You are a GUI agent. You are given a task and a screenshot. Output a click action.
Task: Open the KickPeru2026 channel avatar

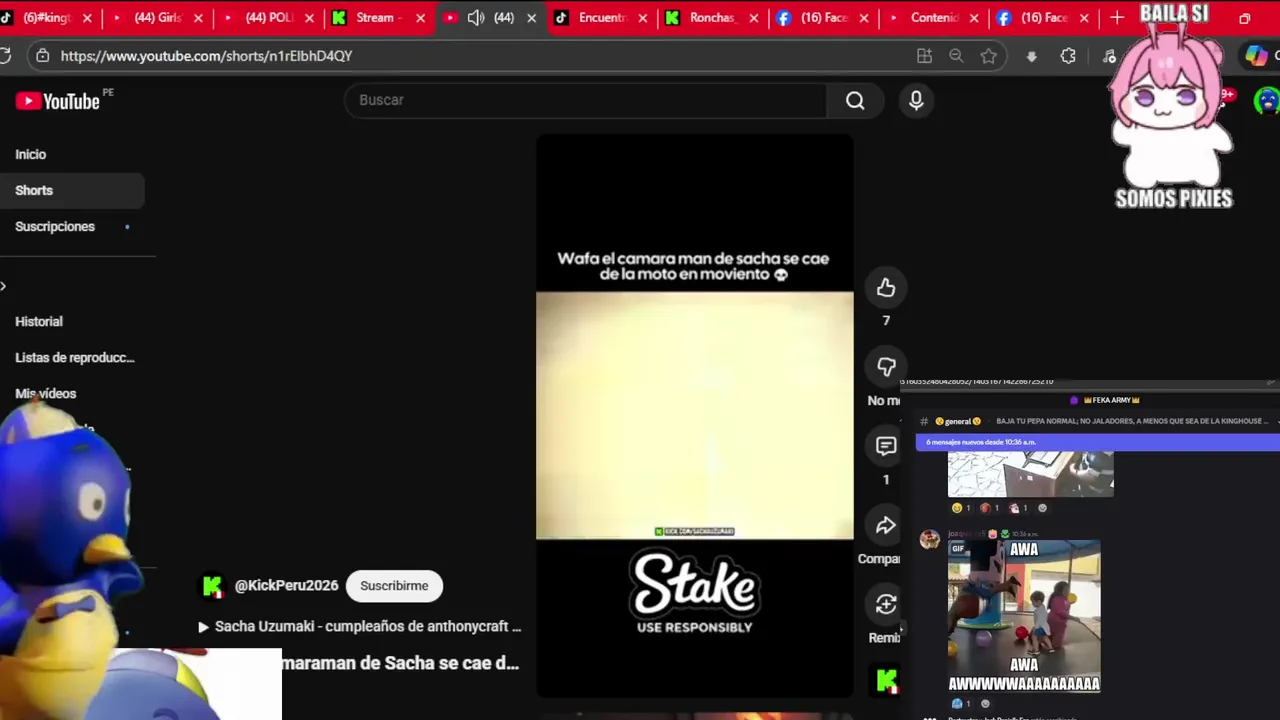[x=213, y=586]
